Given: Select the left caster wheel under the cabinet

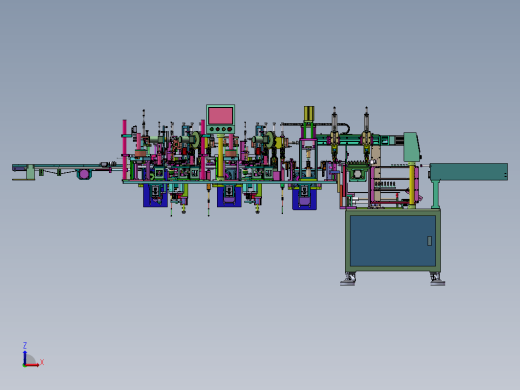Looking at the screenshot, I should click(x=349, y=279).
